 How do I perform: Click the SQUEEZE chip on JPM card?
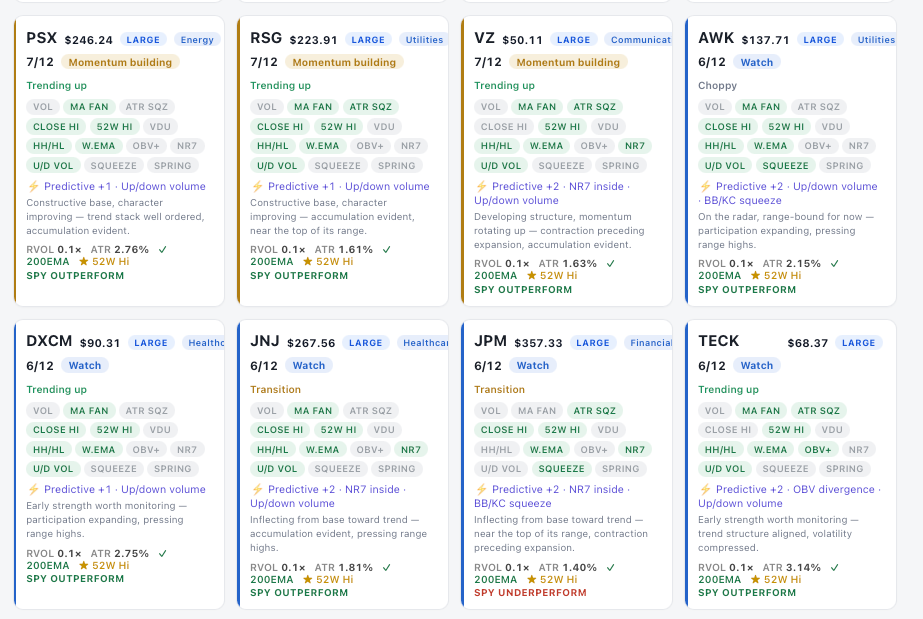[x=562, y=469]
